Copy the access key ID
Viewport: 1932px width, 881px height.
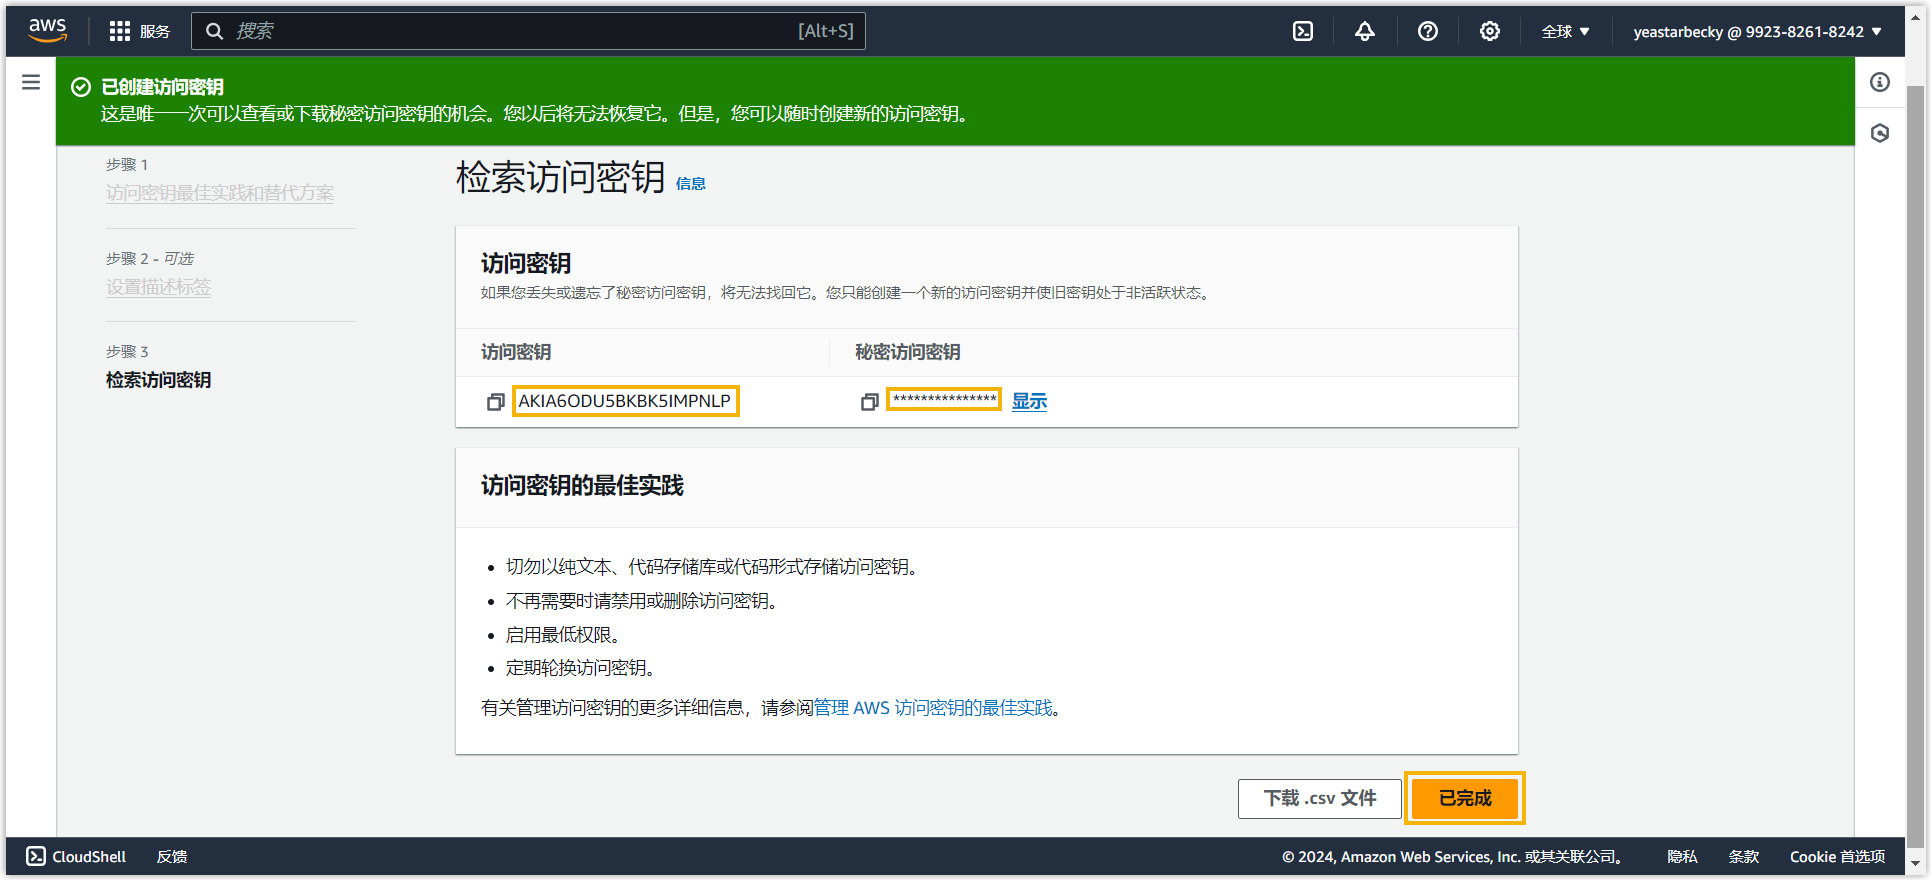tap(495, 402)
